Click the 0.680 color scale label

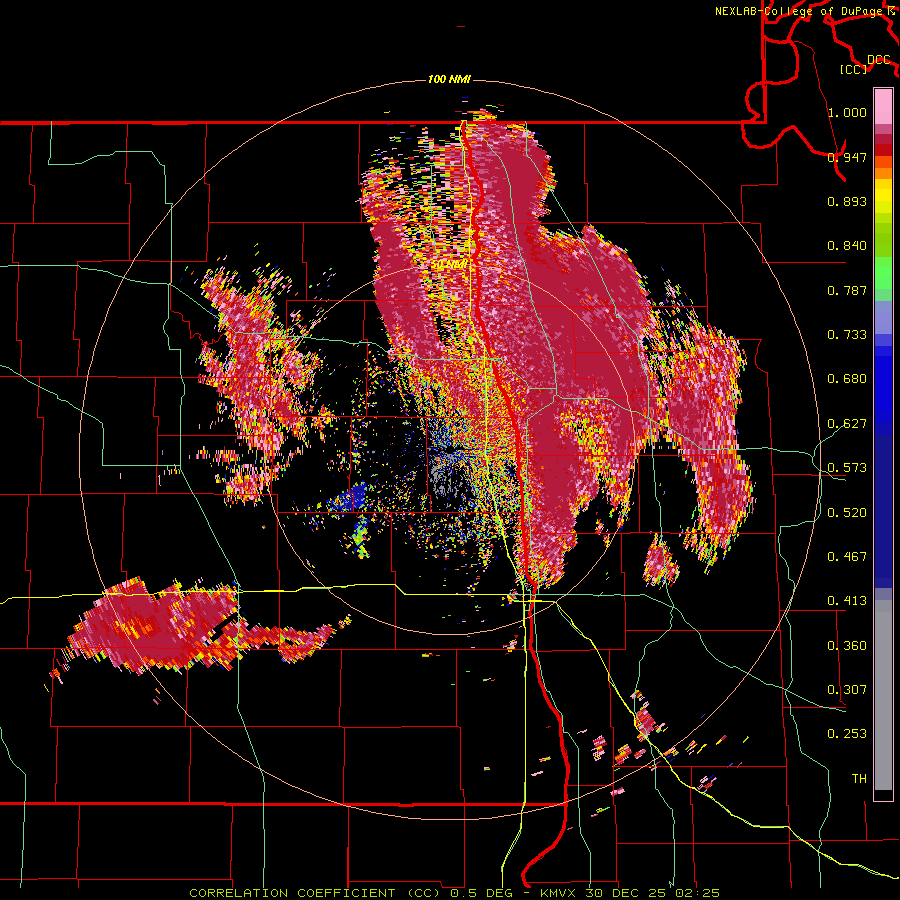pos(847,379)
